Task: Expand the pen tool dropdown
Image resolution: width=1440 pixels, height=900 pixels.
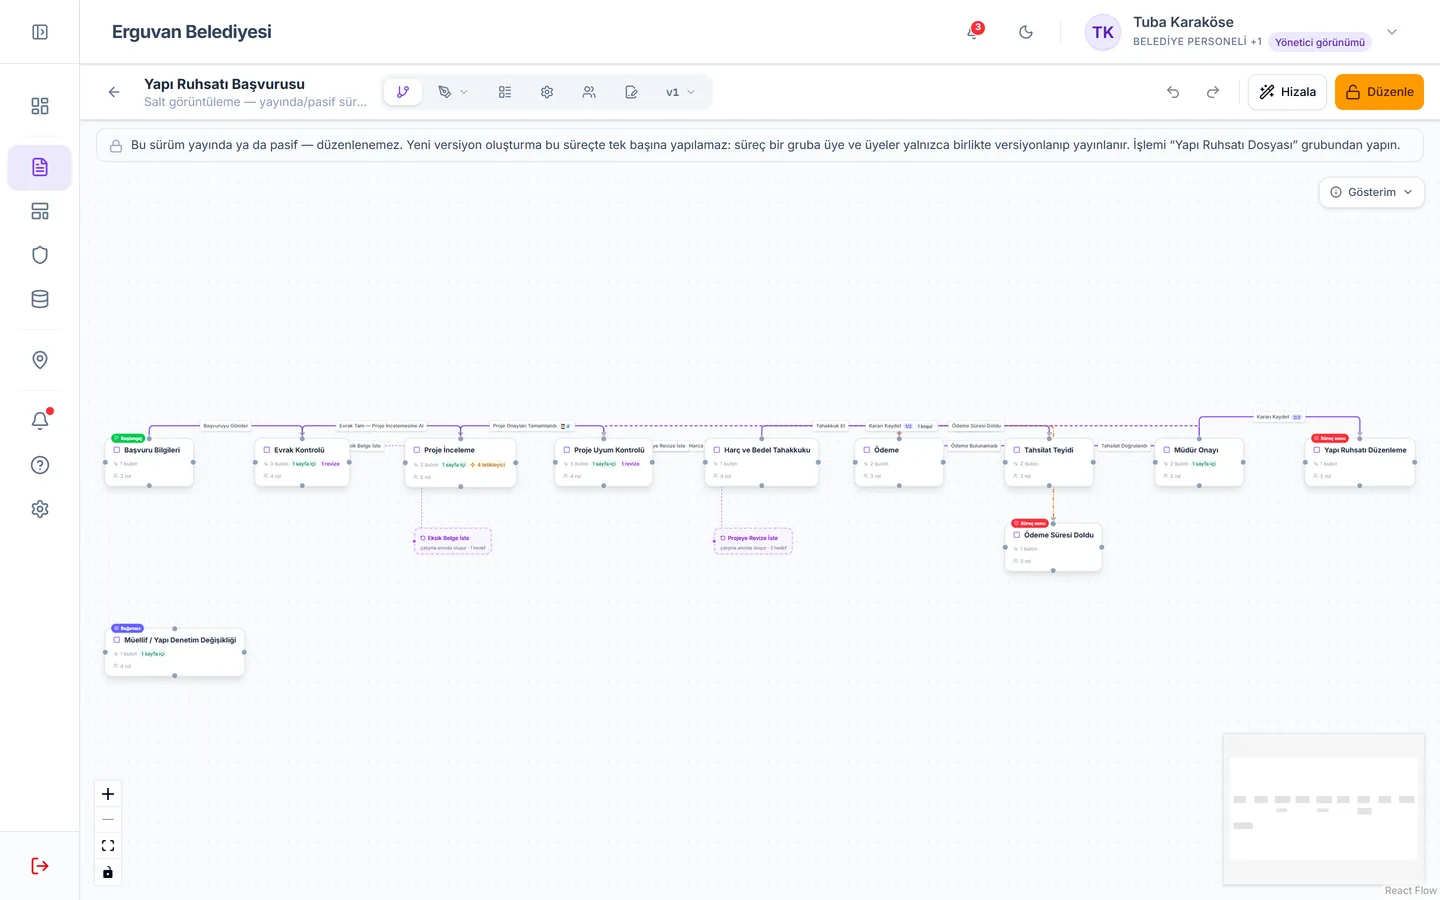Action: coord(453,92)
